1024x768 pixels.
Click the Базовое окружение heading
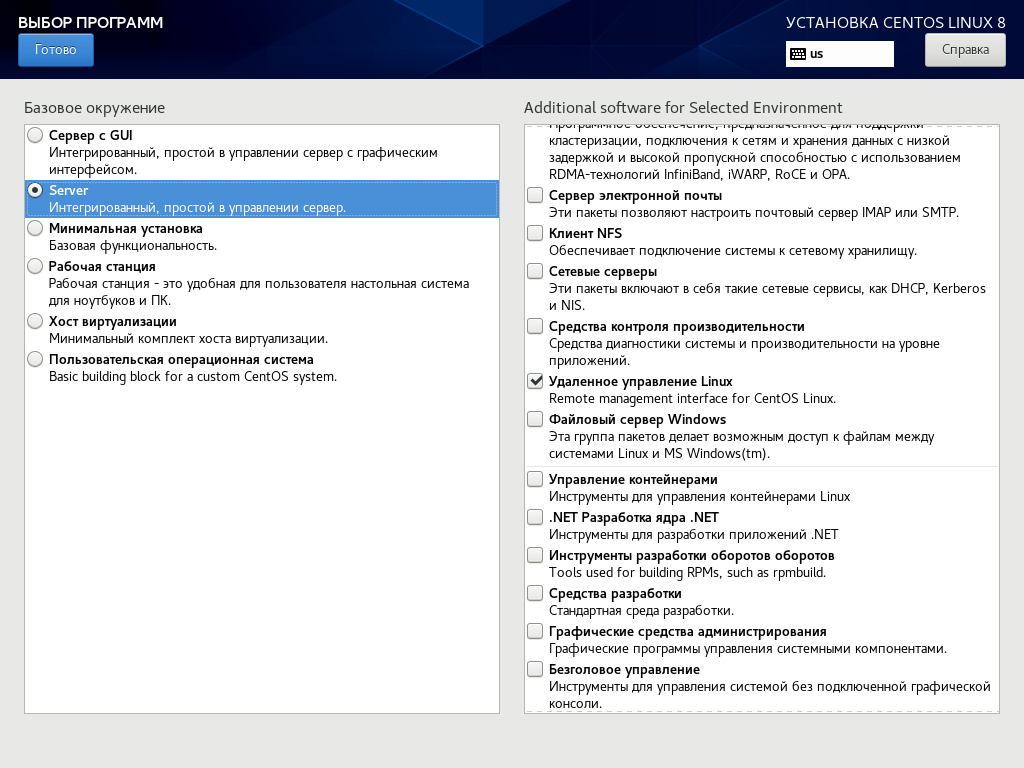click(94, 108)
